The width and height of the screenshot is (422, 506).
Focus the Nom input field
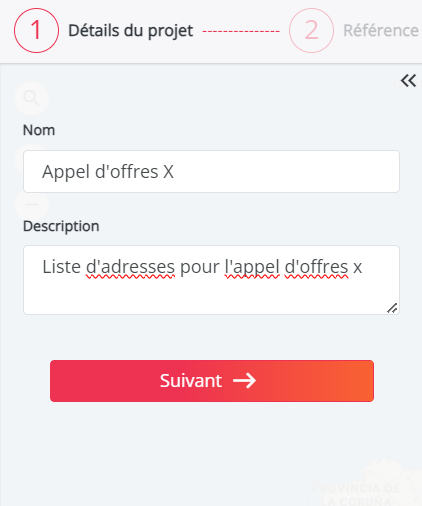[x=211, y=172]
